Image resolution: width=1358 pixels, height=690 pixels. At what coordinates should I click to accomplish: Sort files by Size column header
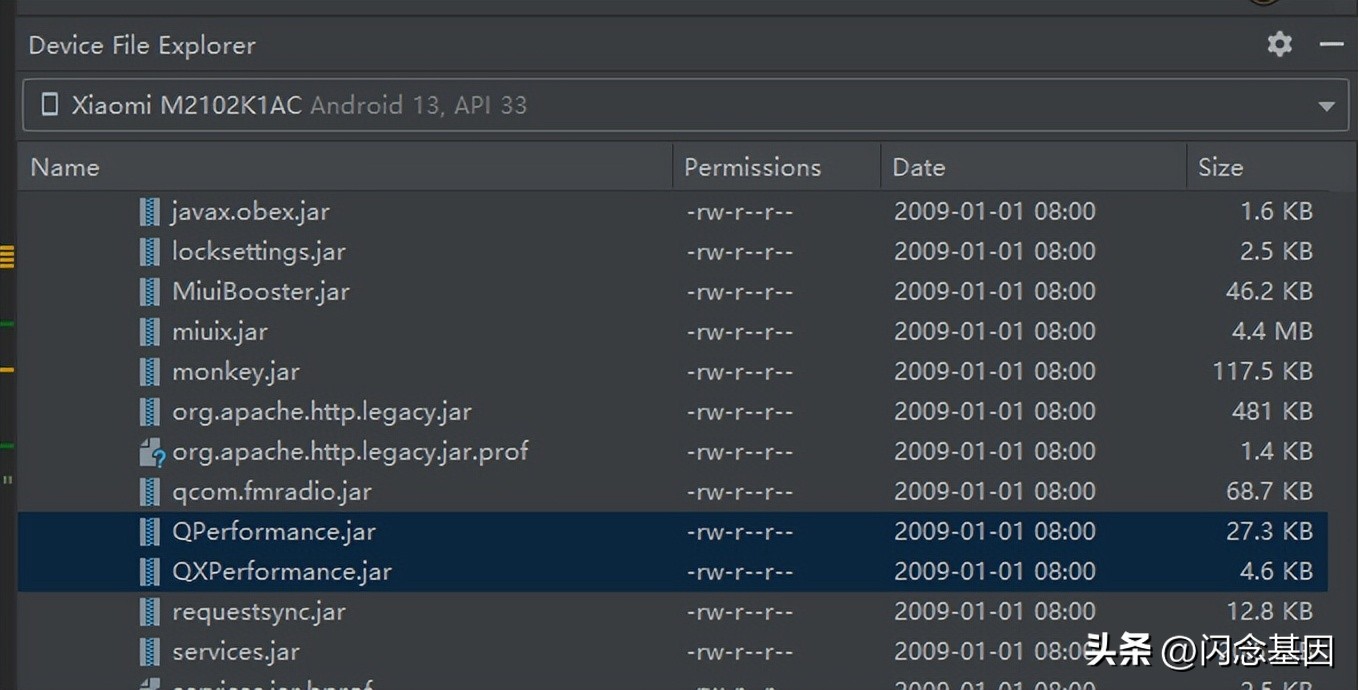click(1220, 167)
